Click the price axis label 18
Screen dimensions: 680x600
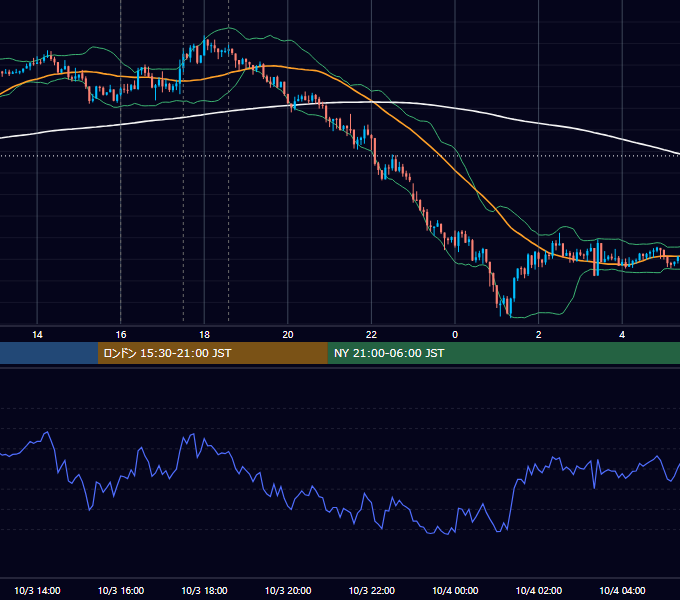(204, 335)
